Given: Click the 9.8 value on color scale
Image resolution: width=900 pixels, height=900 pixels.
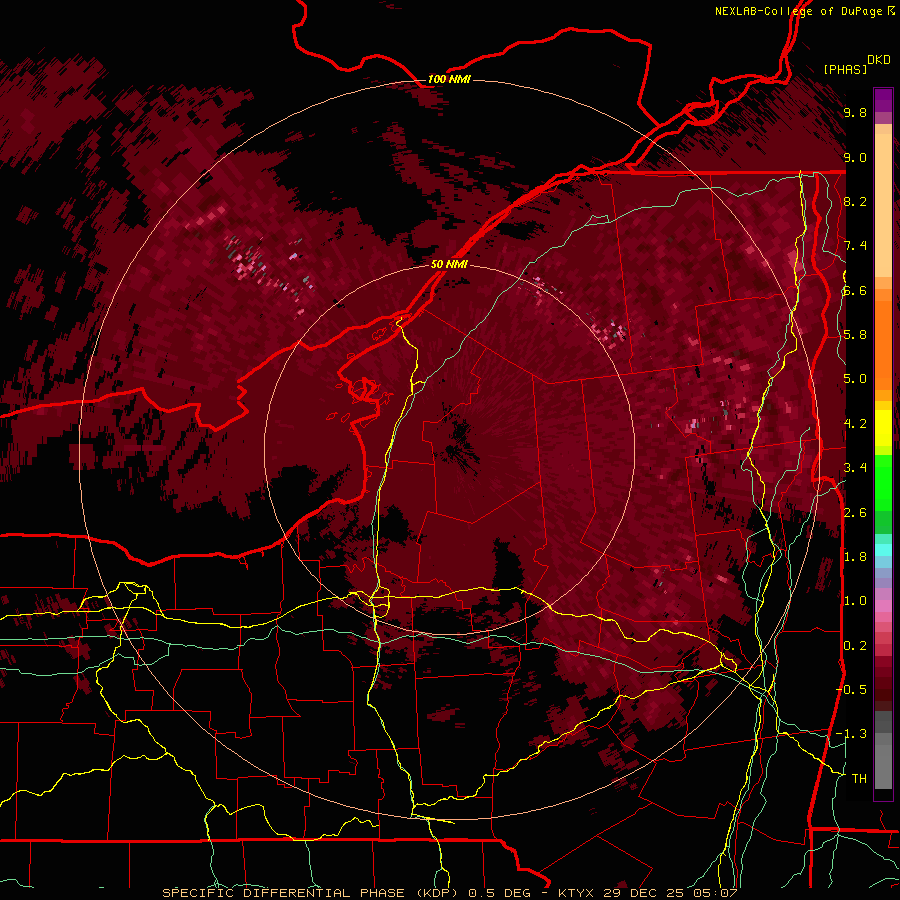Looking at the screenshot, I should click(855, 112).
